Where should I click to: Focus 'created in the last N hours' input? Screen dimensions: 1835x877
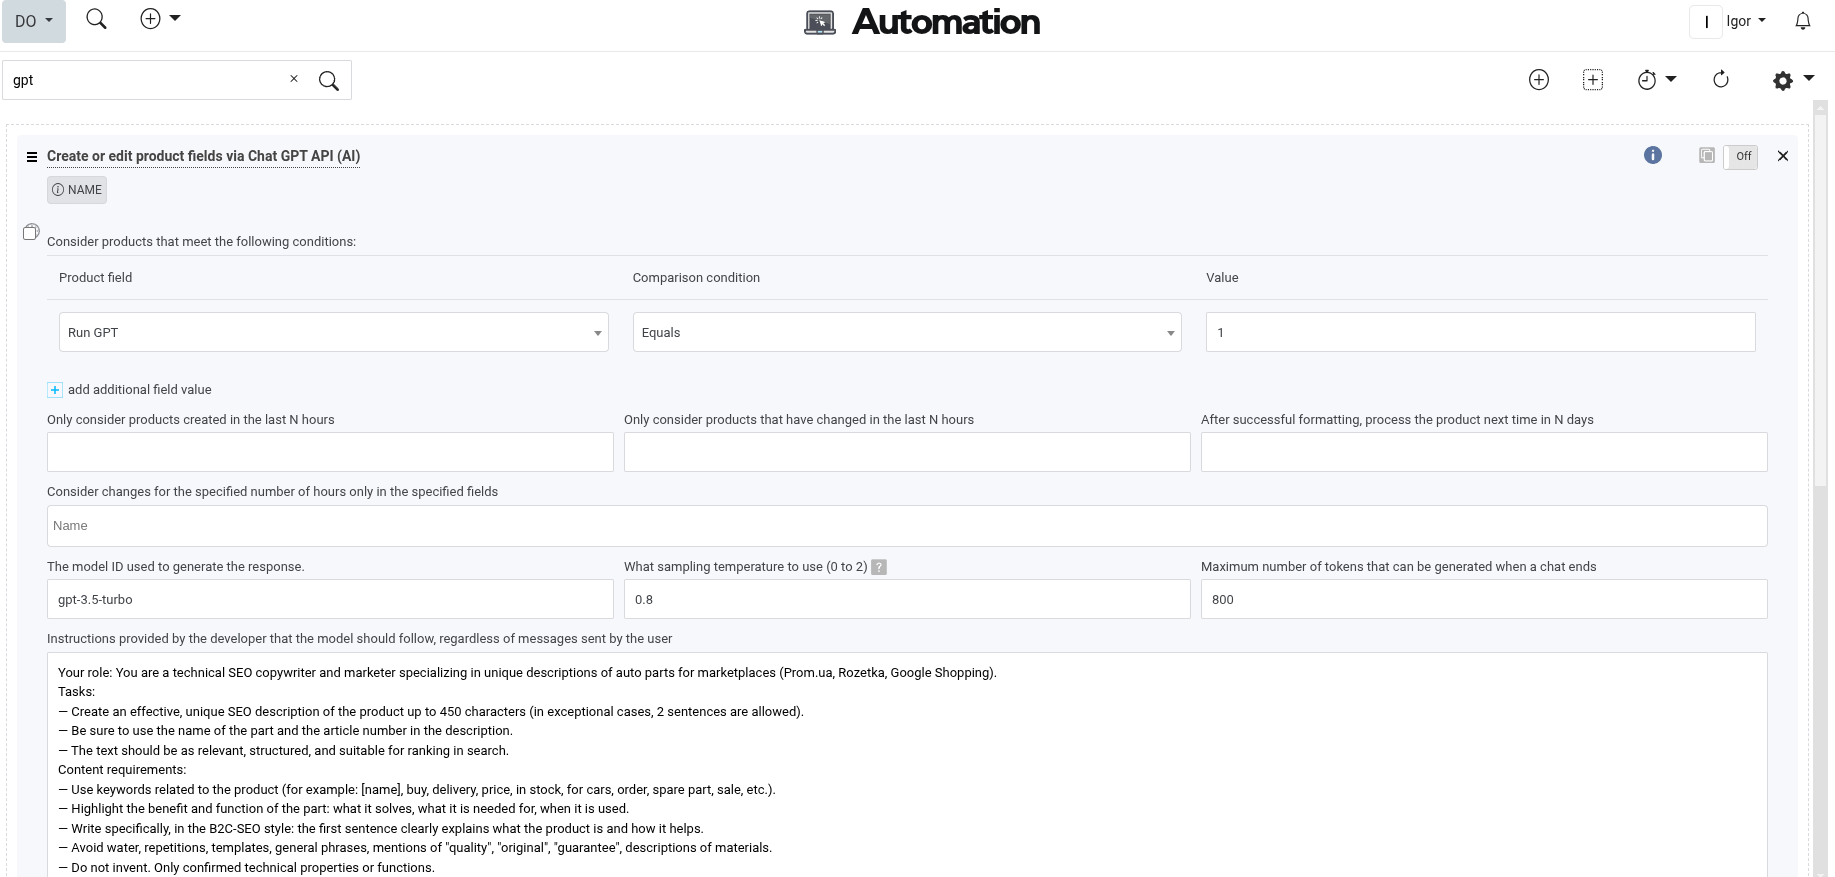pos(330,452)
